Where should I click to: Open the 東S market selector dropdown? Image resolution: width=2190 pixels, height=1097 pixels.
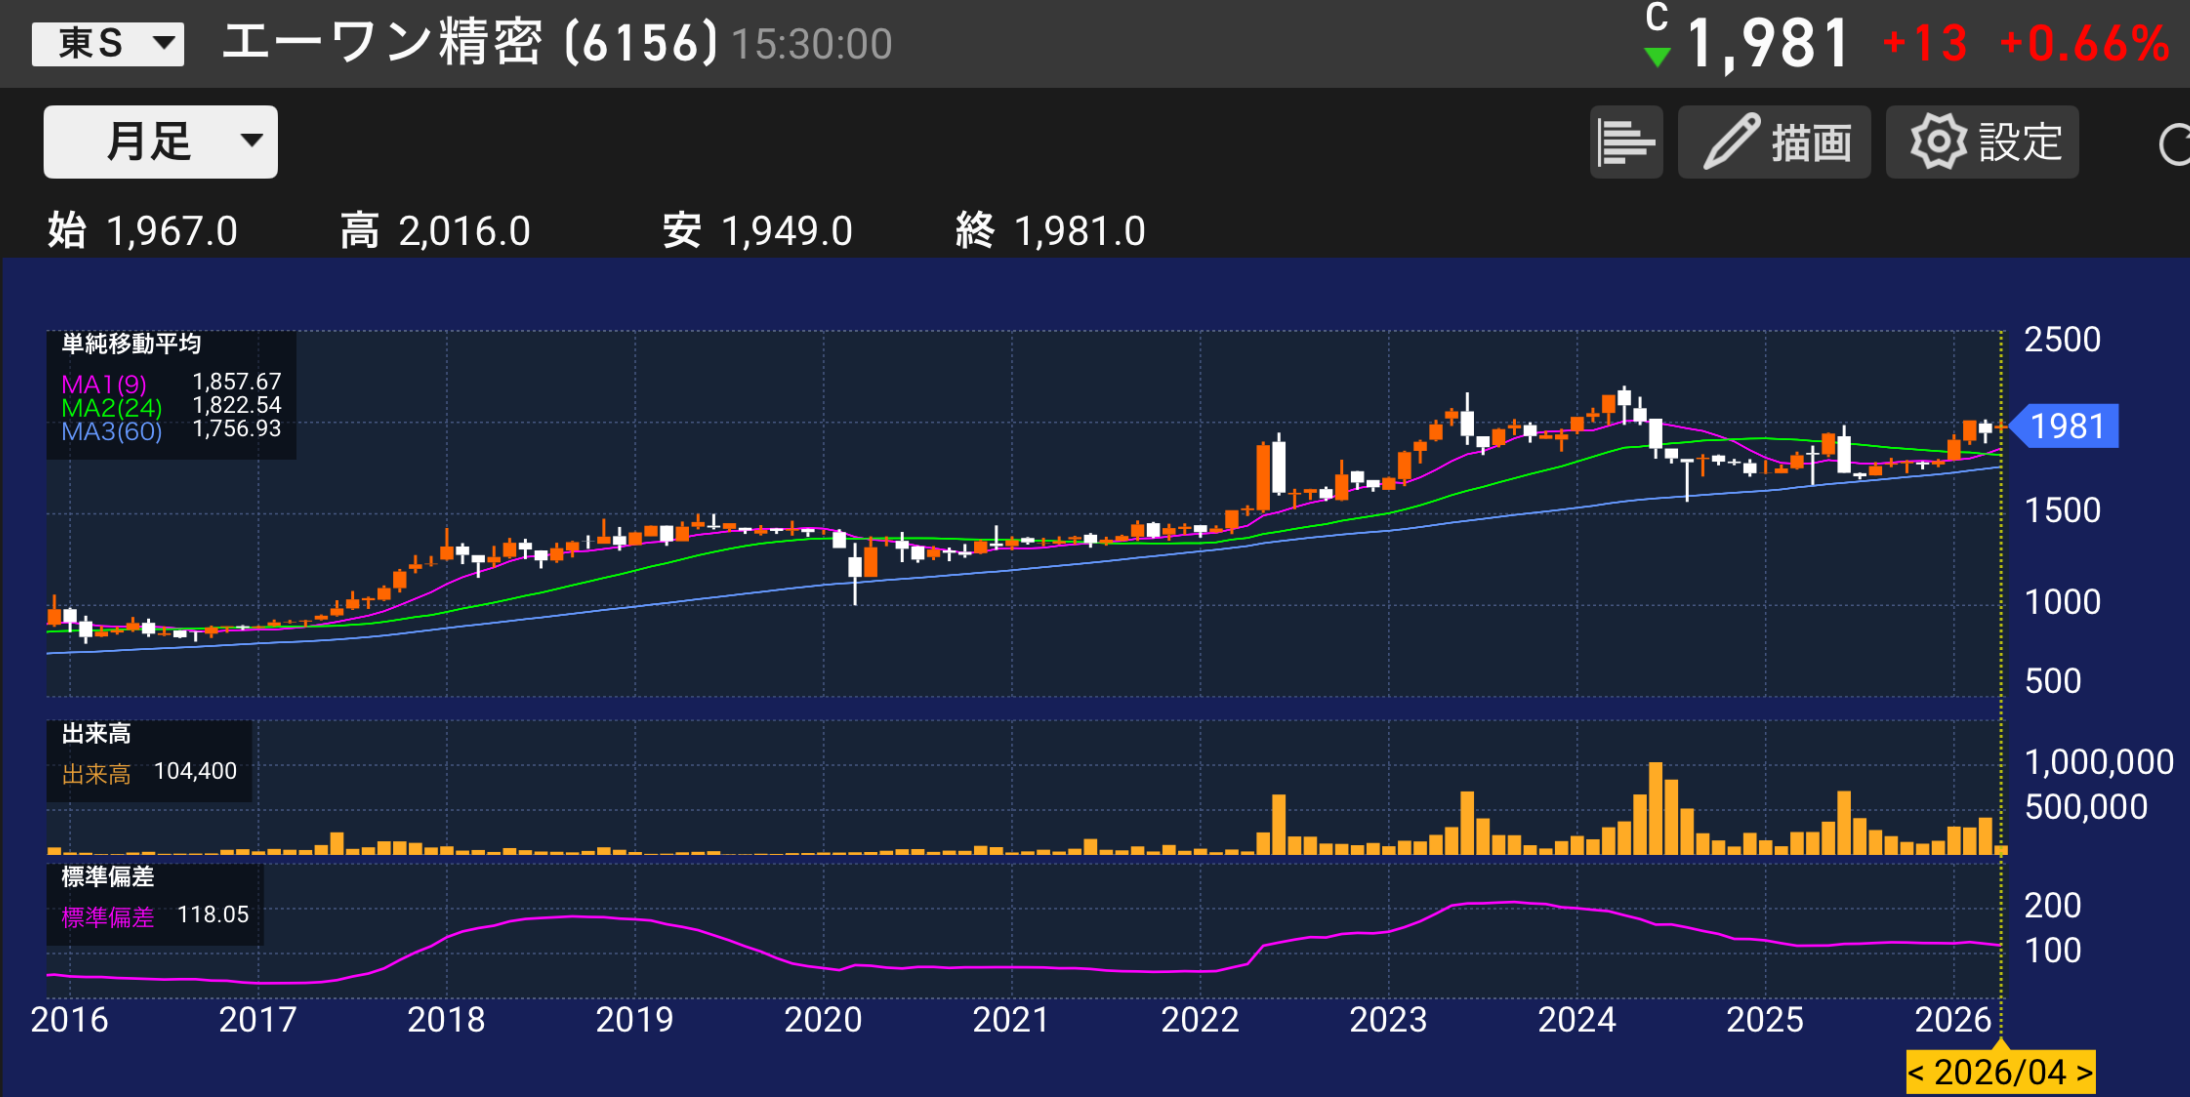pos(107,42)
